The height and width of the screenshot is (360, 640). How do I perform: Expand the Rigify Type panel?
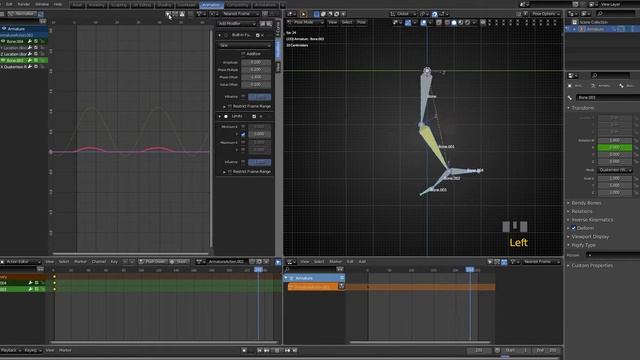pyautogui.click(x=583, y=245)
